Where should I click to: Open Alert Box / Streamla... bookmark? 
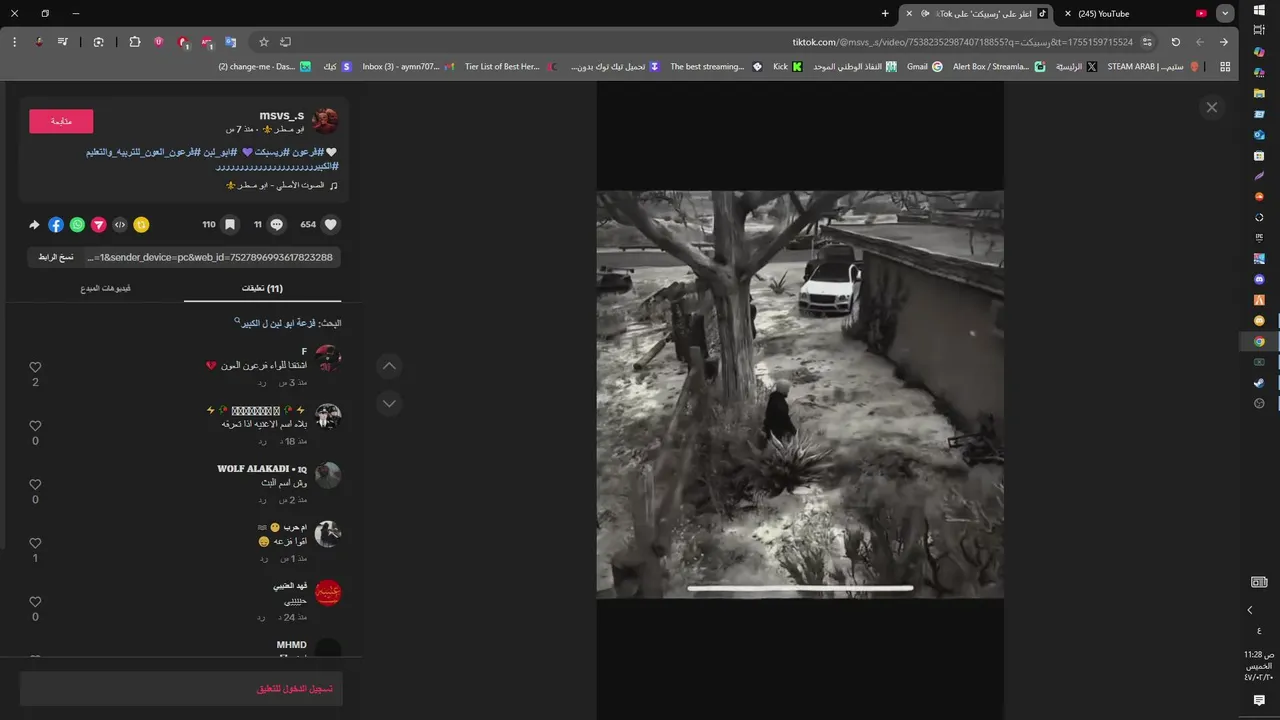(x=999, y=67)
